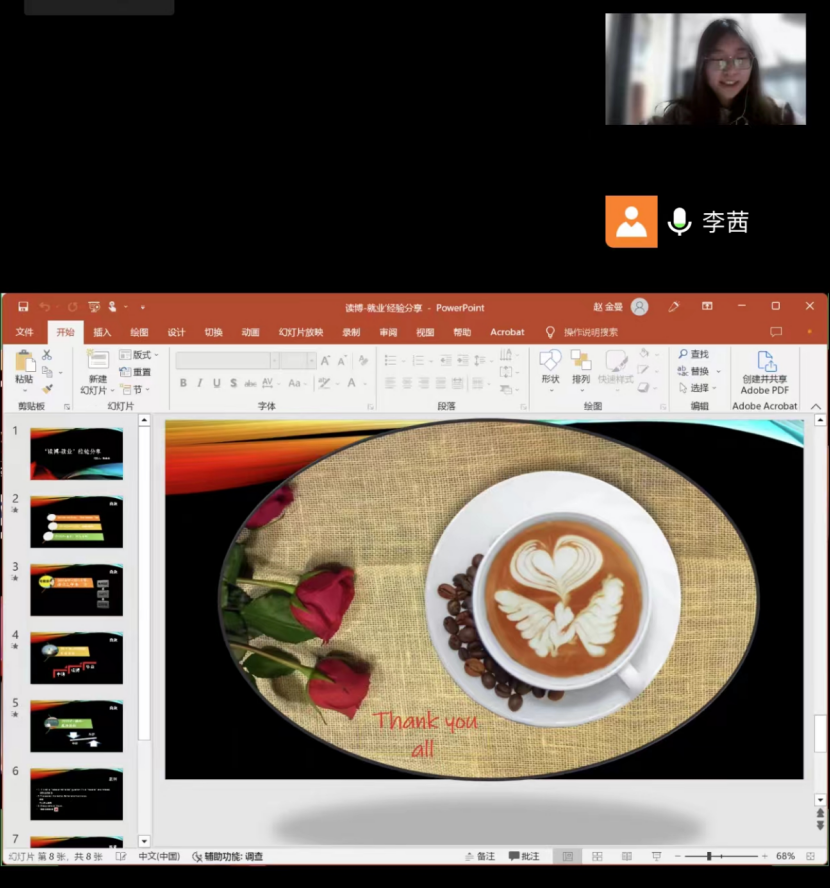
Task: Switch to Slide Sorter view icon
Action: pos(597,857)
